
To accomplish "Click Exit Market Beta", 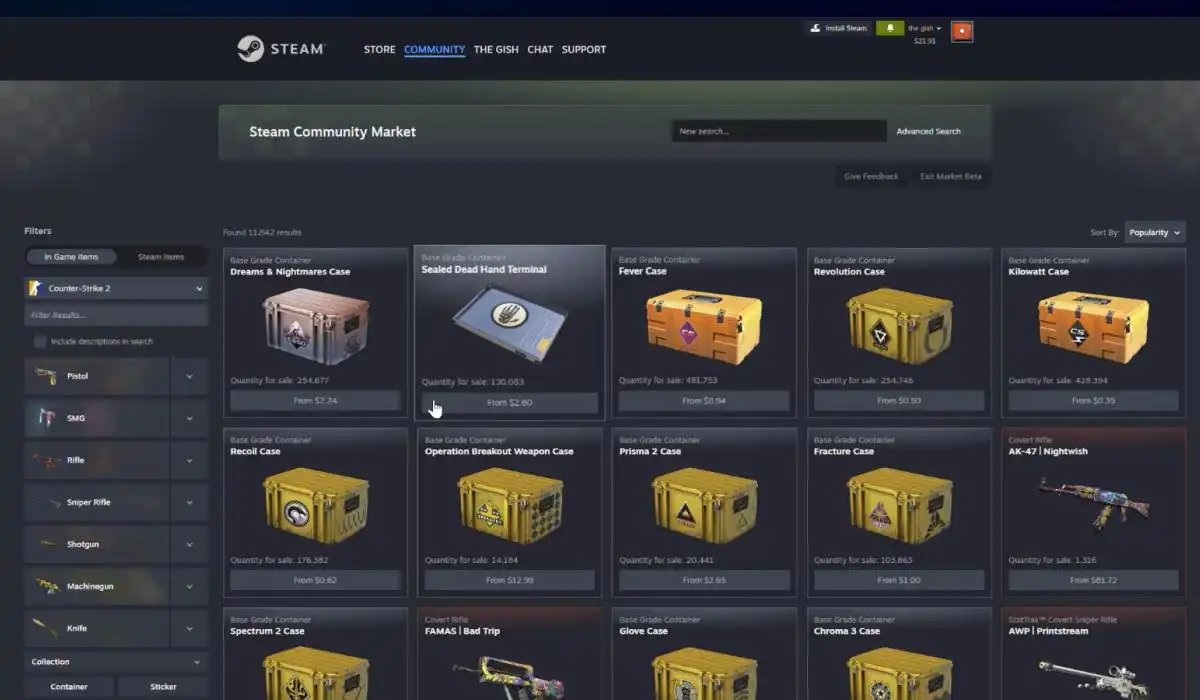I will tap(951, 176).
